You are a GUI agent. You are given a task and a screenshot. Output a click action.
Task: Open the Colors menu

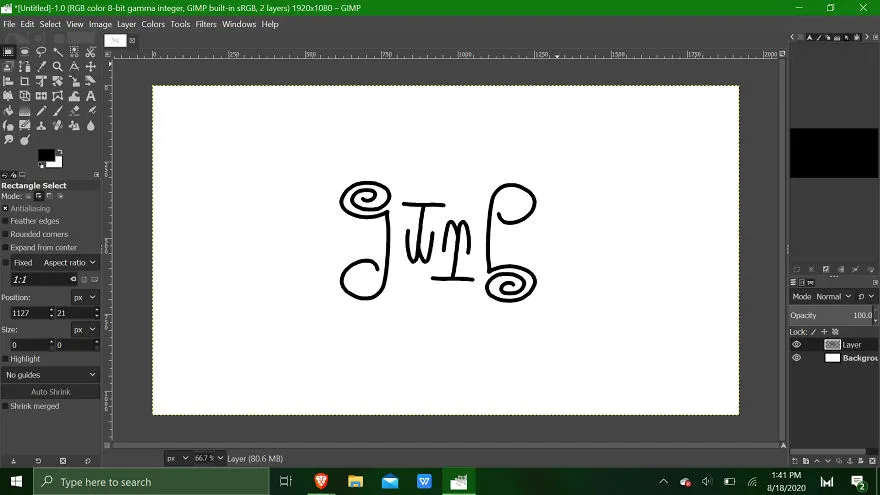(153, 24)
